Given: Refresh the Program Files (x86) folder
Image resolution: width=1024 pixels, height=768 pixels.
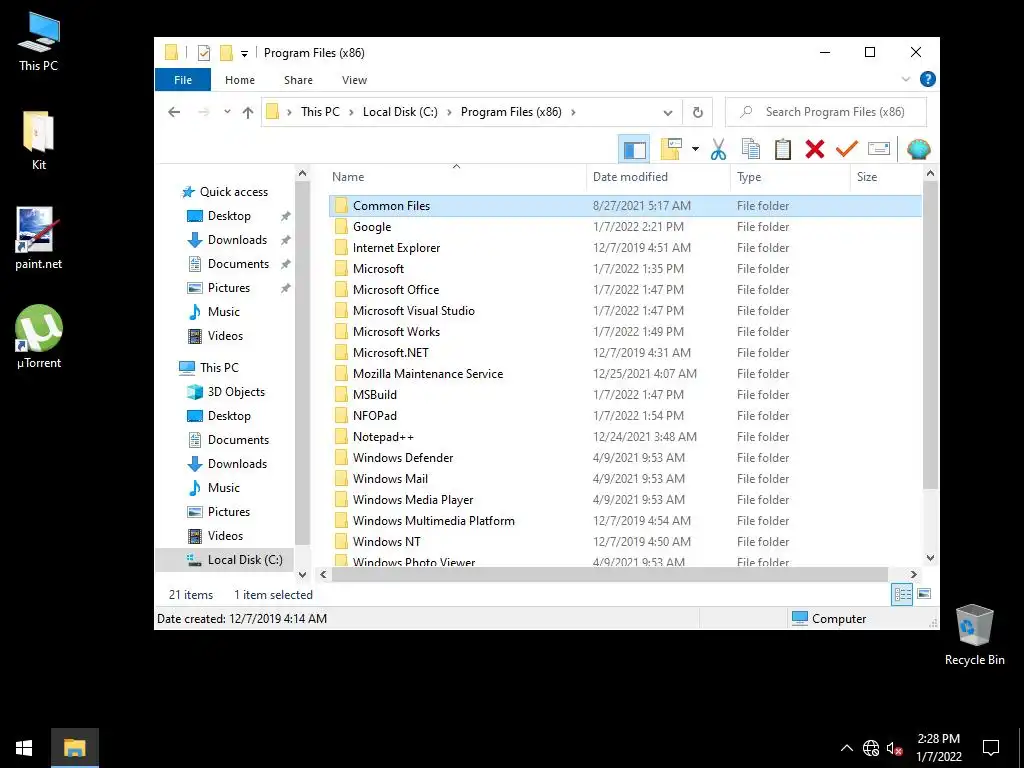Looking at the screenshot, I should click(x=697, y=112).
